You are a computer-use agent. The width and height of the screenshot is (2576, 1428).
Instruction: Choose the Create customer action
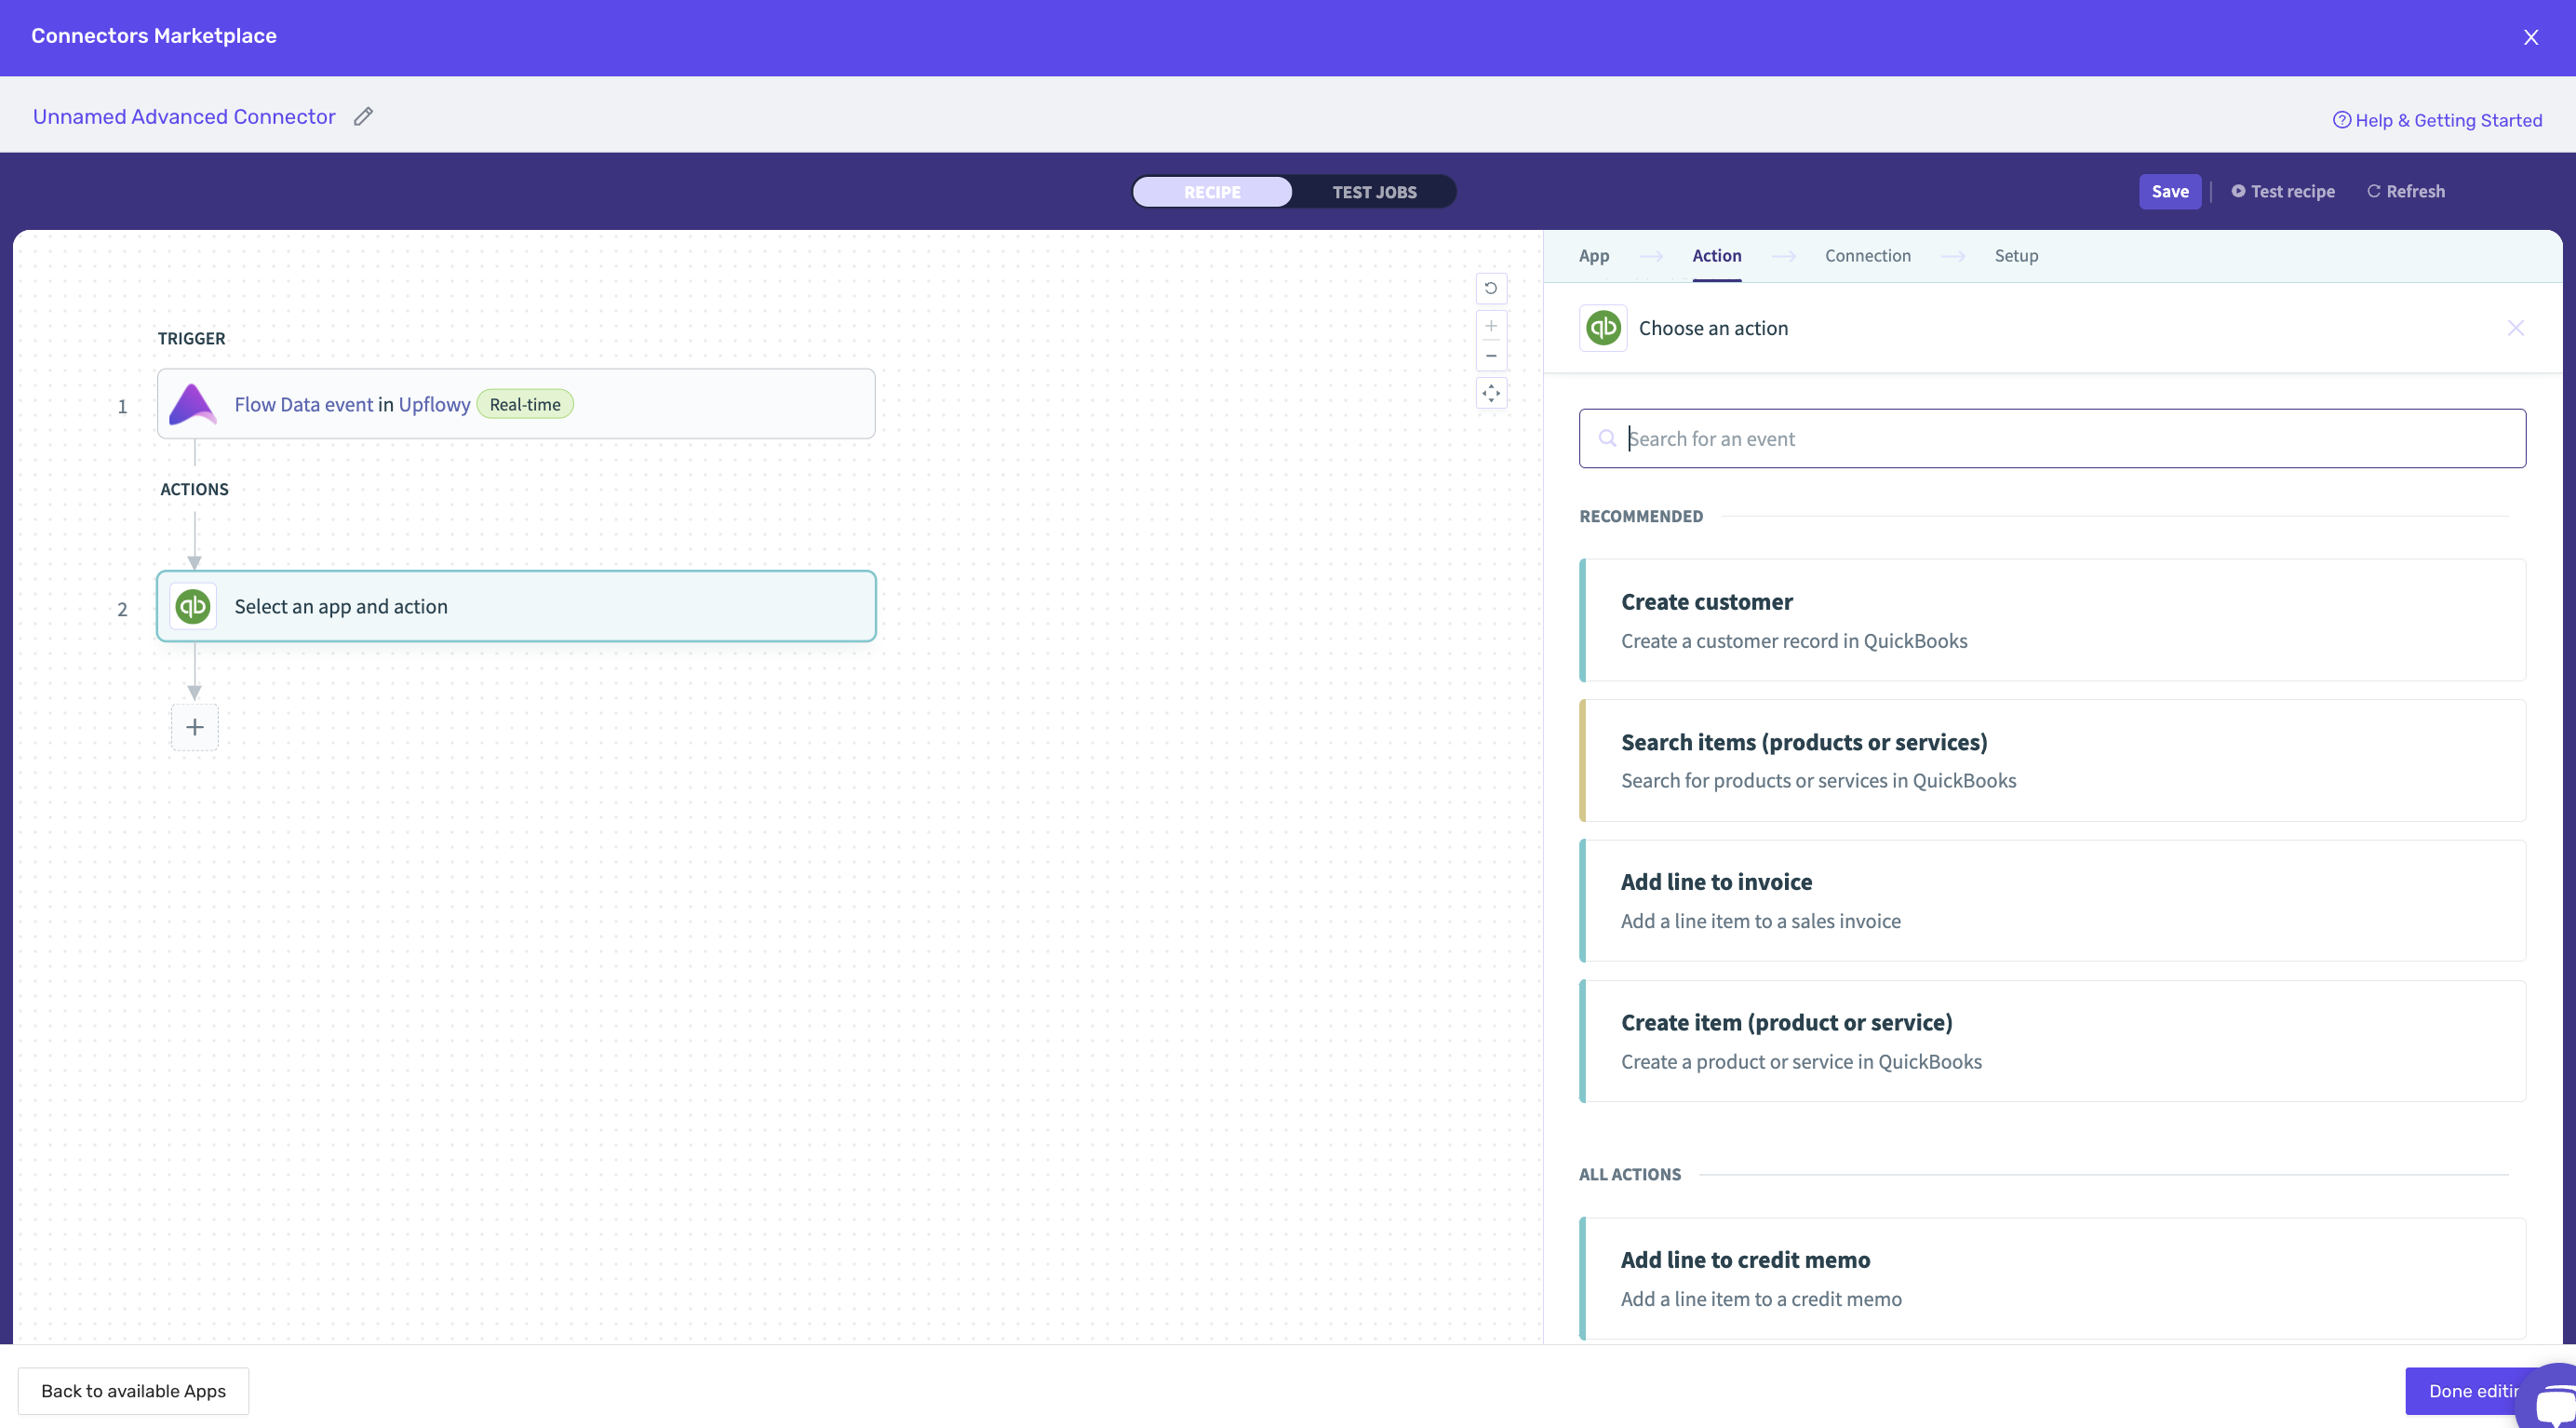pyautogui.click(x=2052, y=621)
